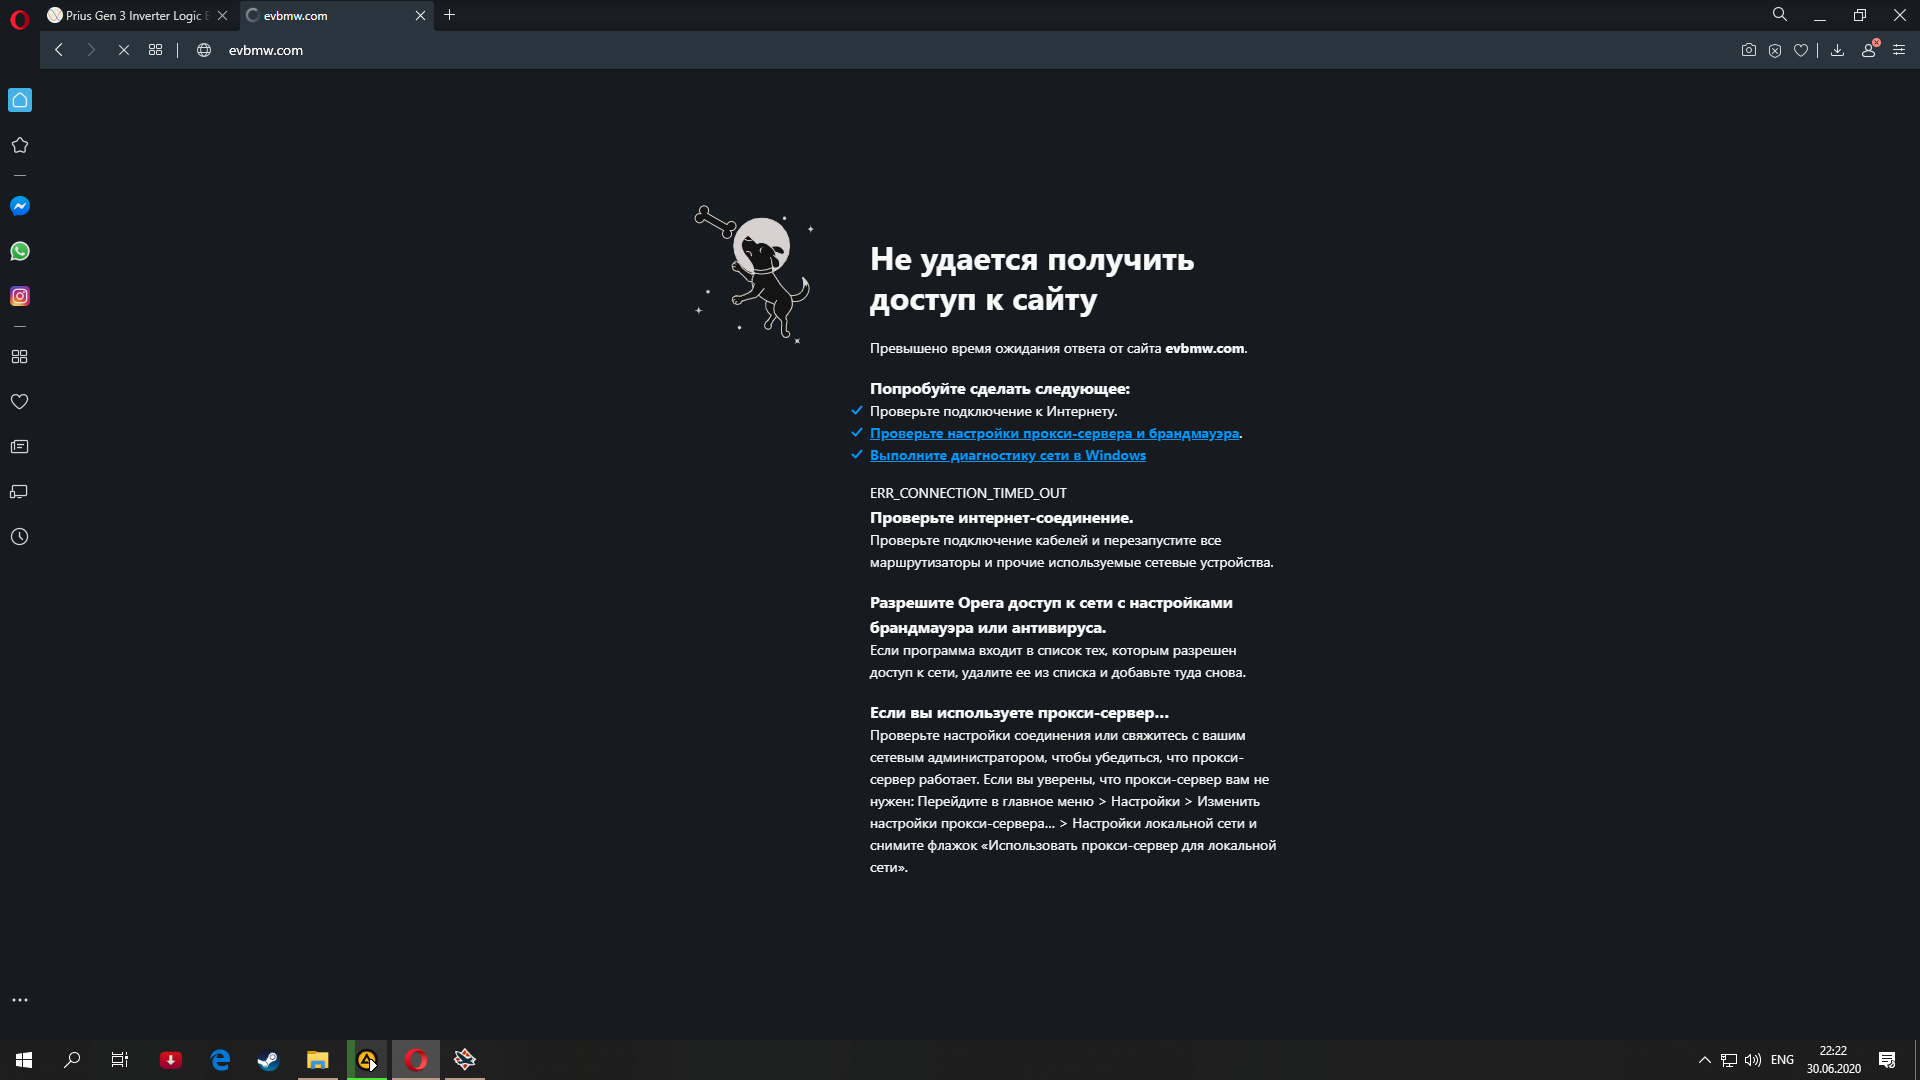Open the Downloads icon in the toolbar
1920x1080 pixels.
pos(1837,50)
